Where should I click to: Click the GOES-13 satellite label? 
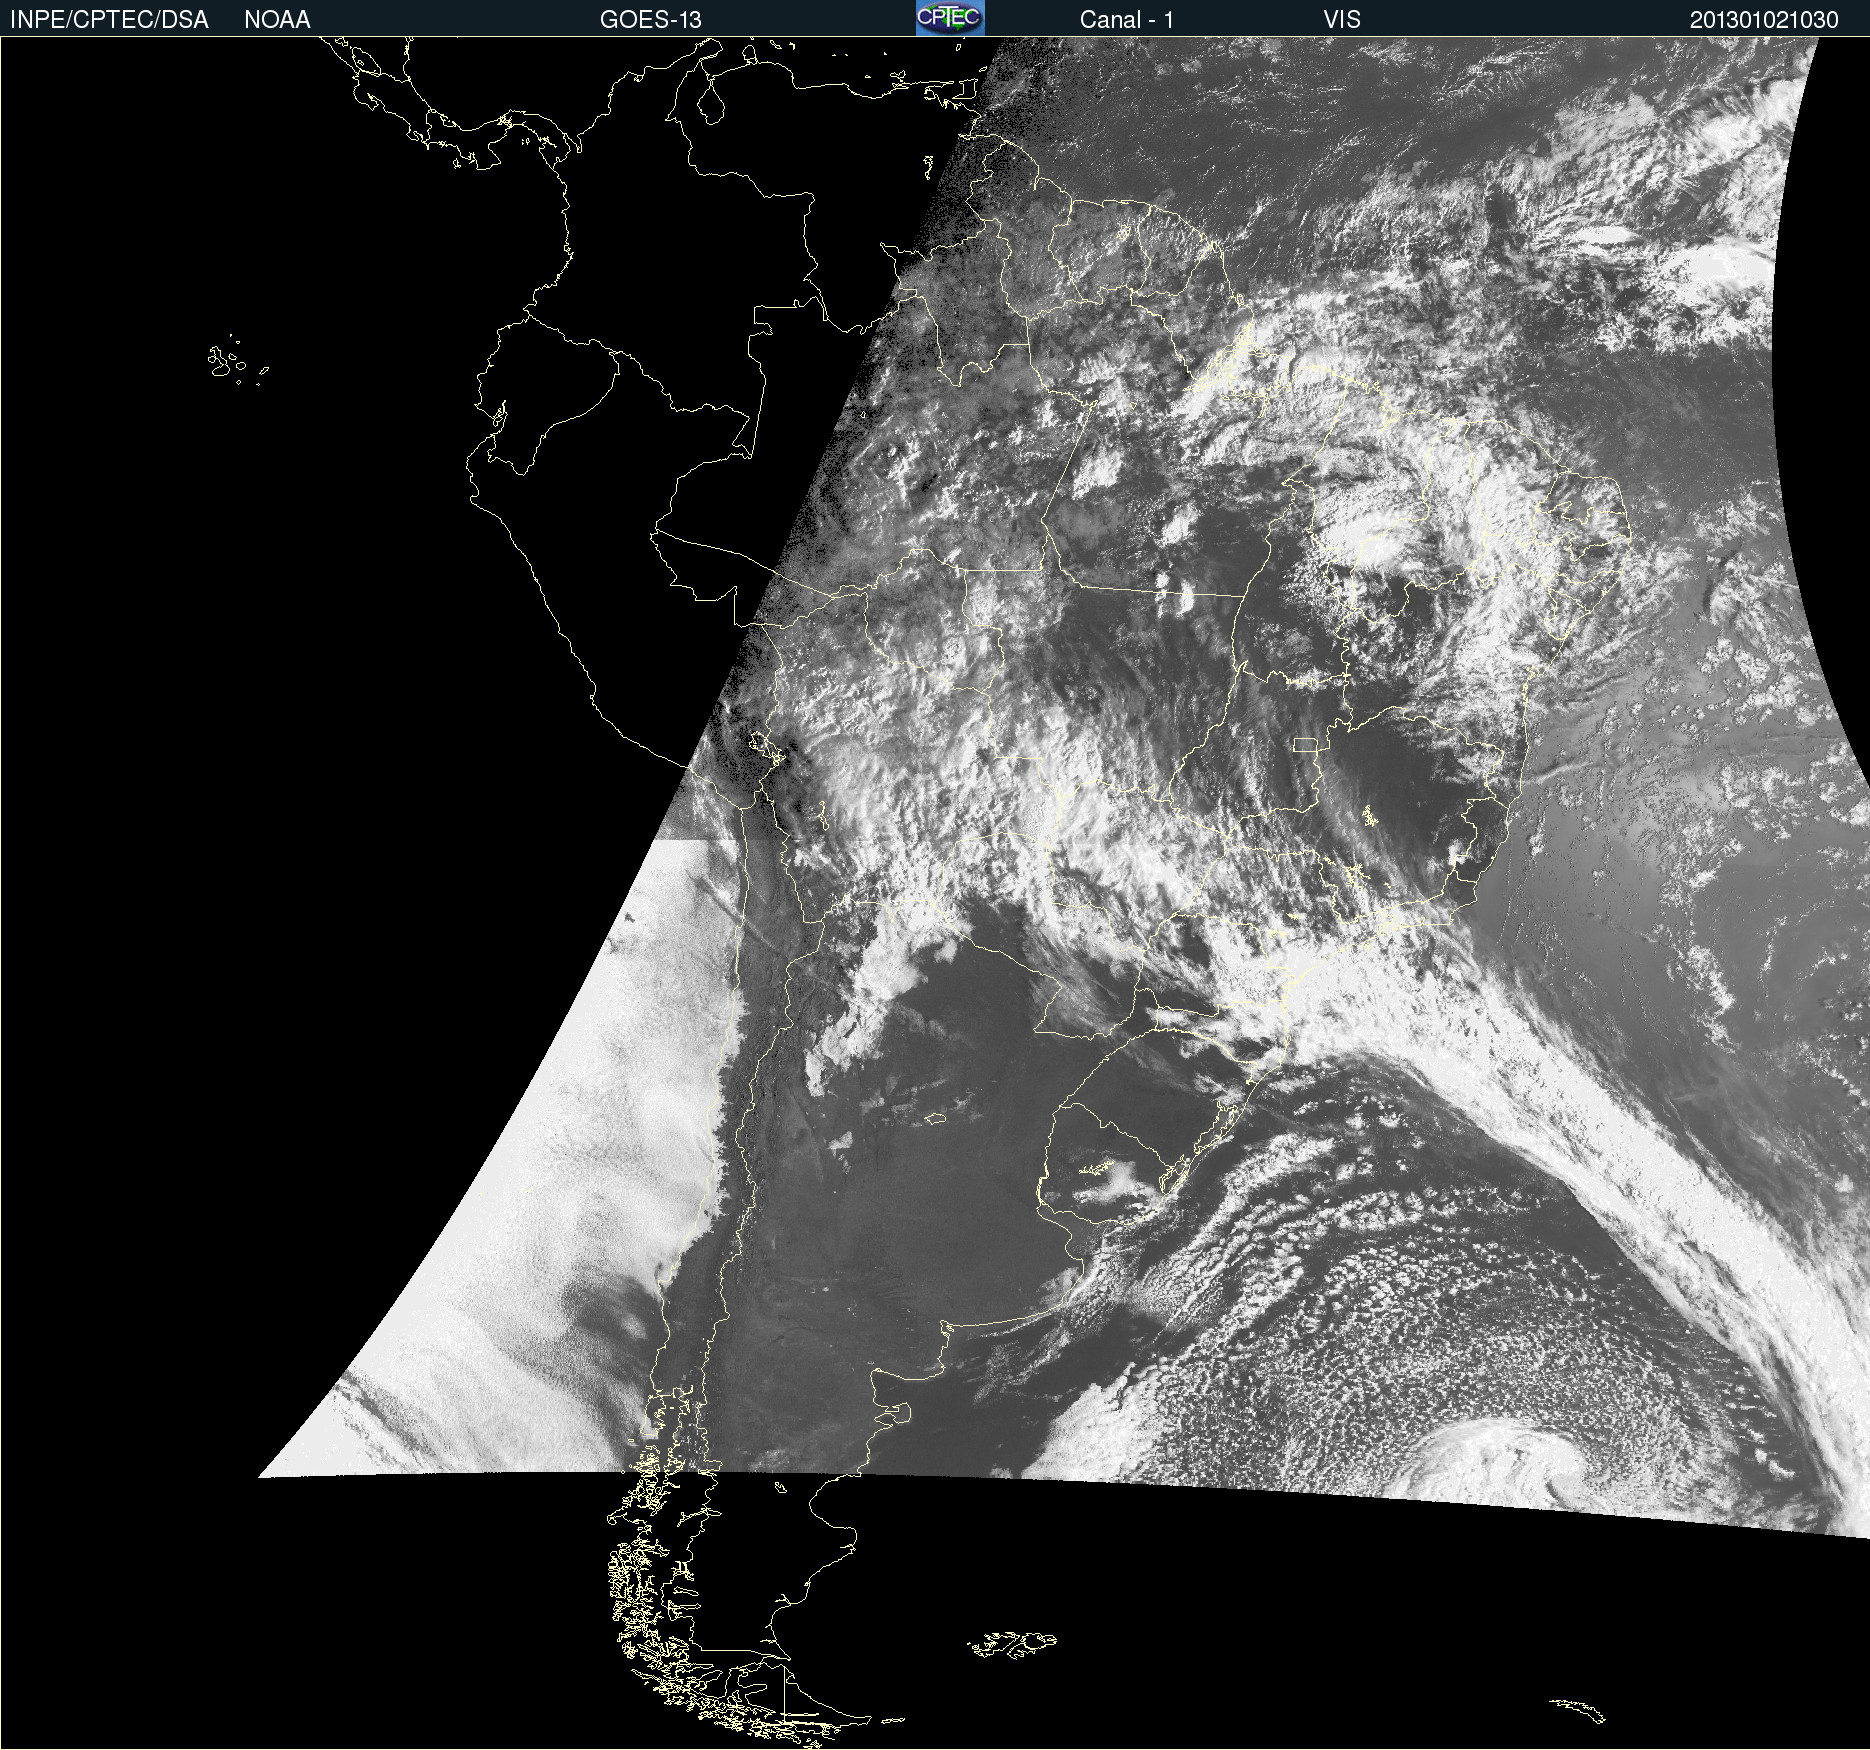(x=651, y=20)
